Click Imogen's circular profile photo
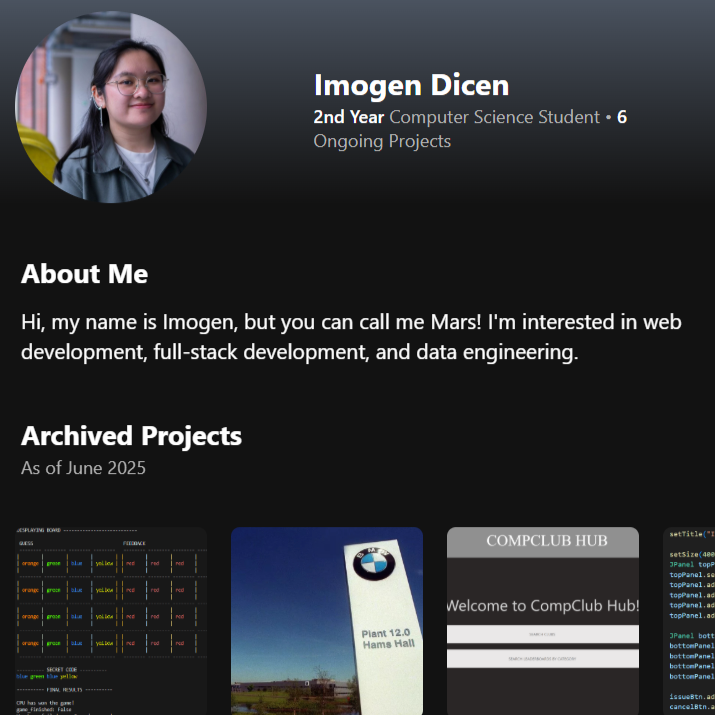The image size is (715, 715). coord(111,107)
